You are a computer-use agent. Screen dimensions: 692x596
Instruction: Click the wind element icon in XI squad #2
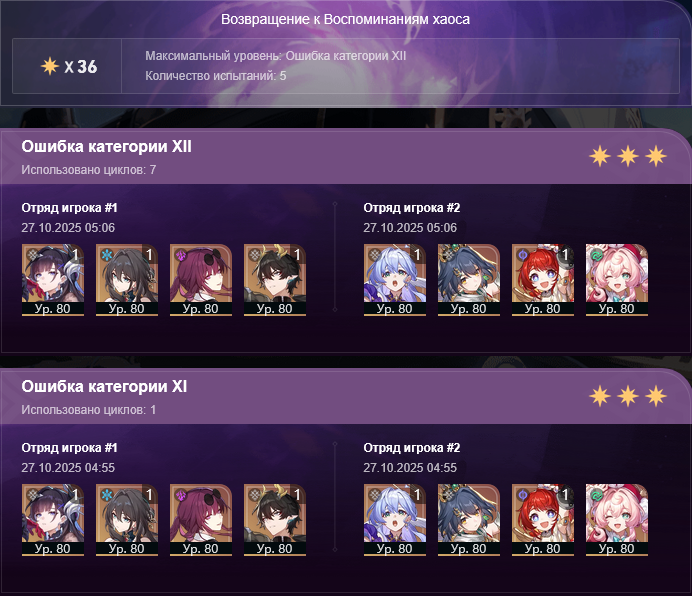click(x=597, y=495)
